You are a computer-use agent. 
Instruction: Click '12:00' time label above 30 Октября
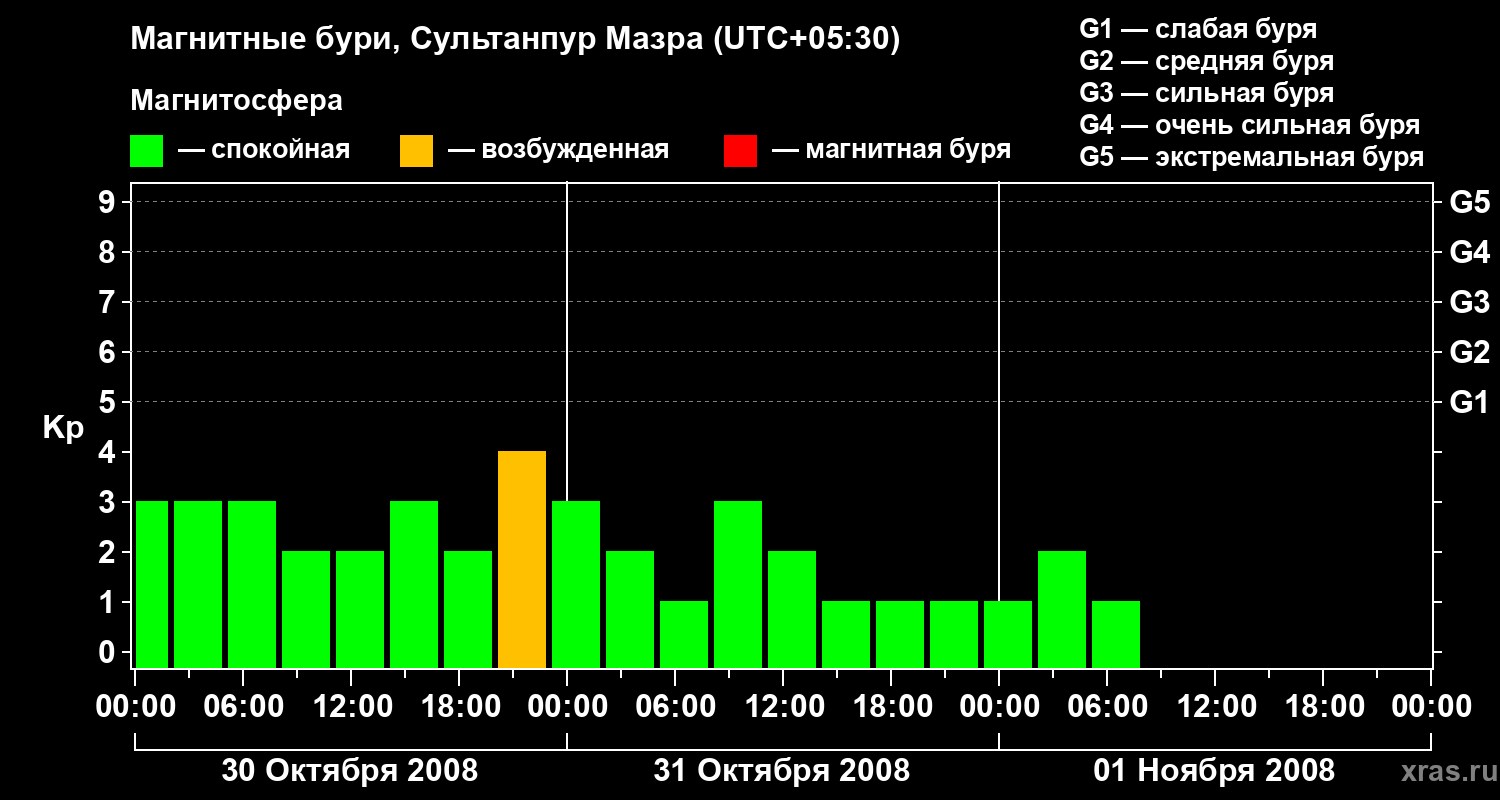tap(351, 706)
